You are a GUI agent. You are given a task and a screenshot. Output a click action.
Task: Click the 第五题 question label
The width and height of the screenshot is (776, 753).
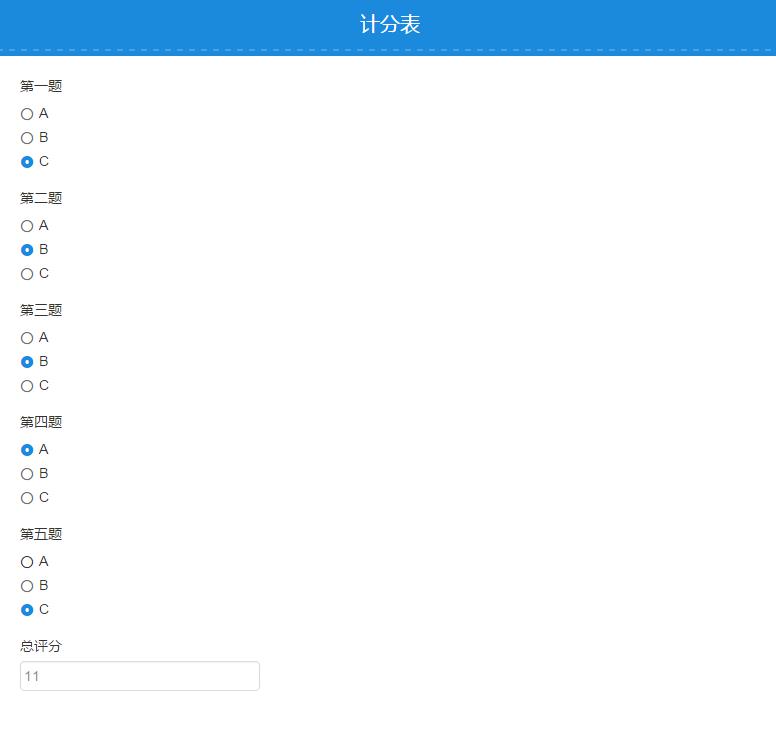click(41, 534)
